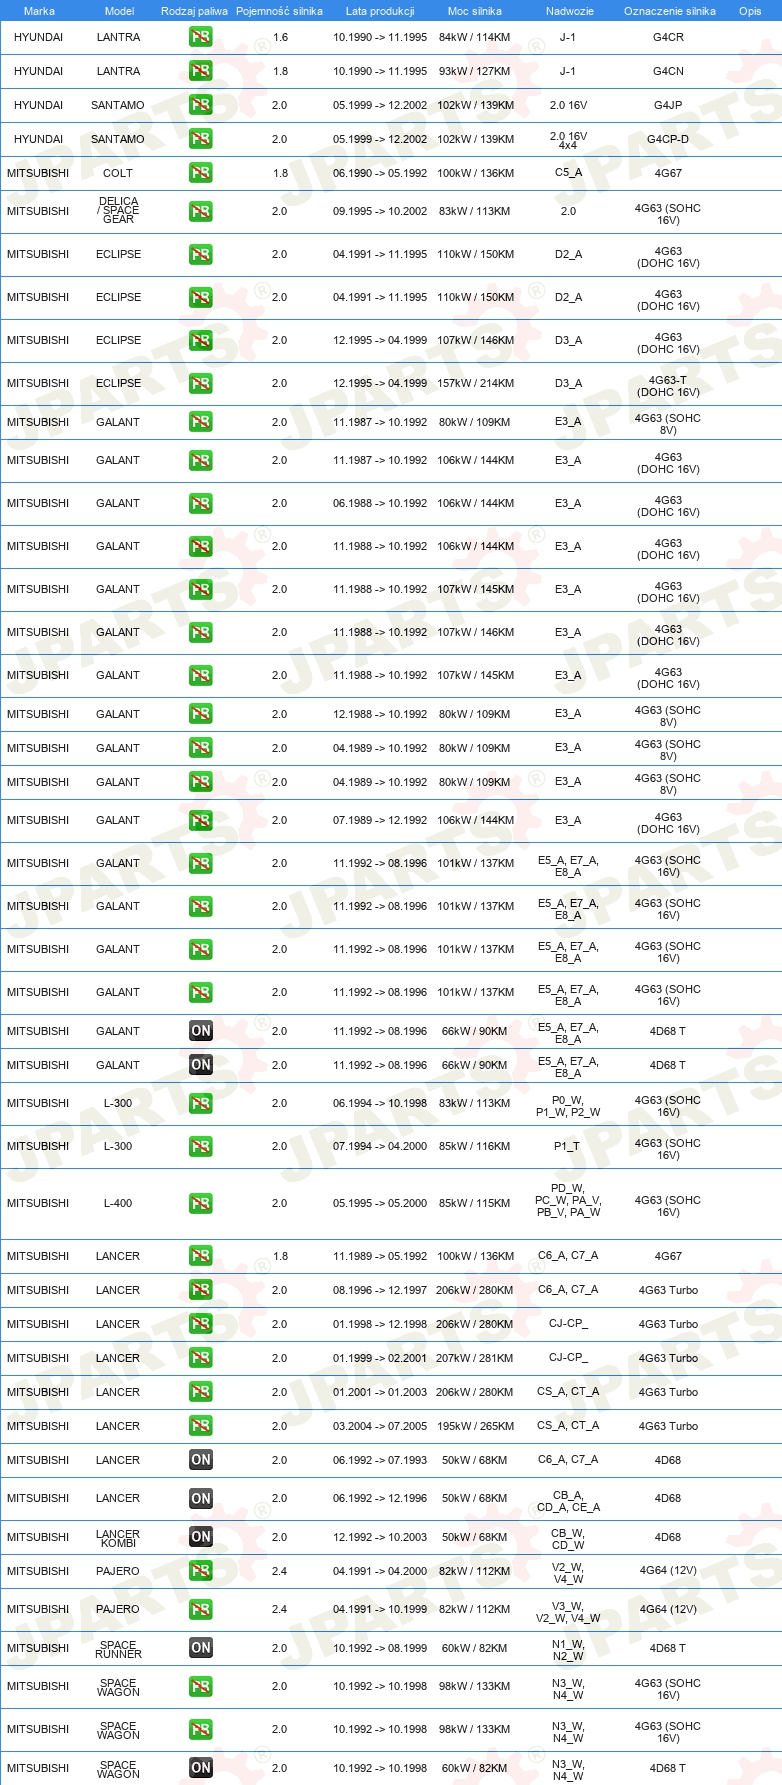The height and width of the screenshot is (1785, 782).
Task: Click power cell 207kW / 281KM
Action: [475, 1358]
